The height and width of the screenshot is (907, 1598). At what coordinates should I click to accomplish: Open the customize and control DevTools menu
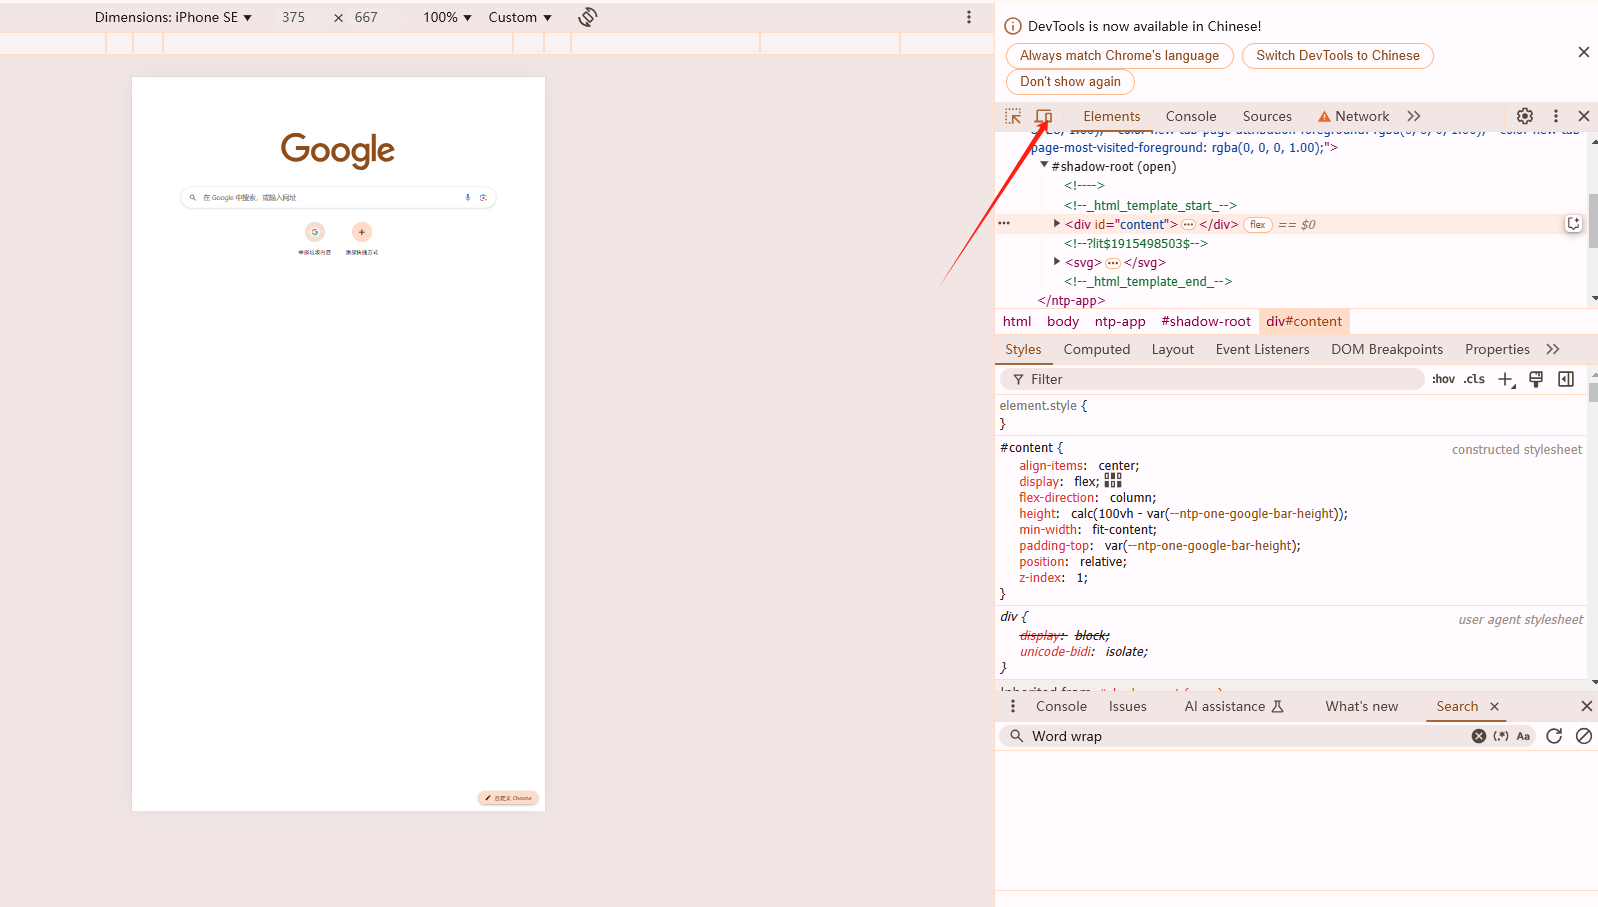(x=1555, y=116)
